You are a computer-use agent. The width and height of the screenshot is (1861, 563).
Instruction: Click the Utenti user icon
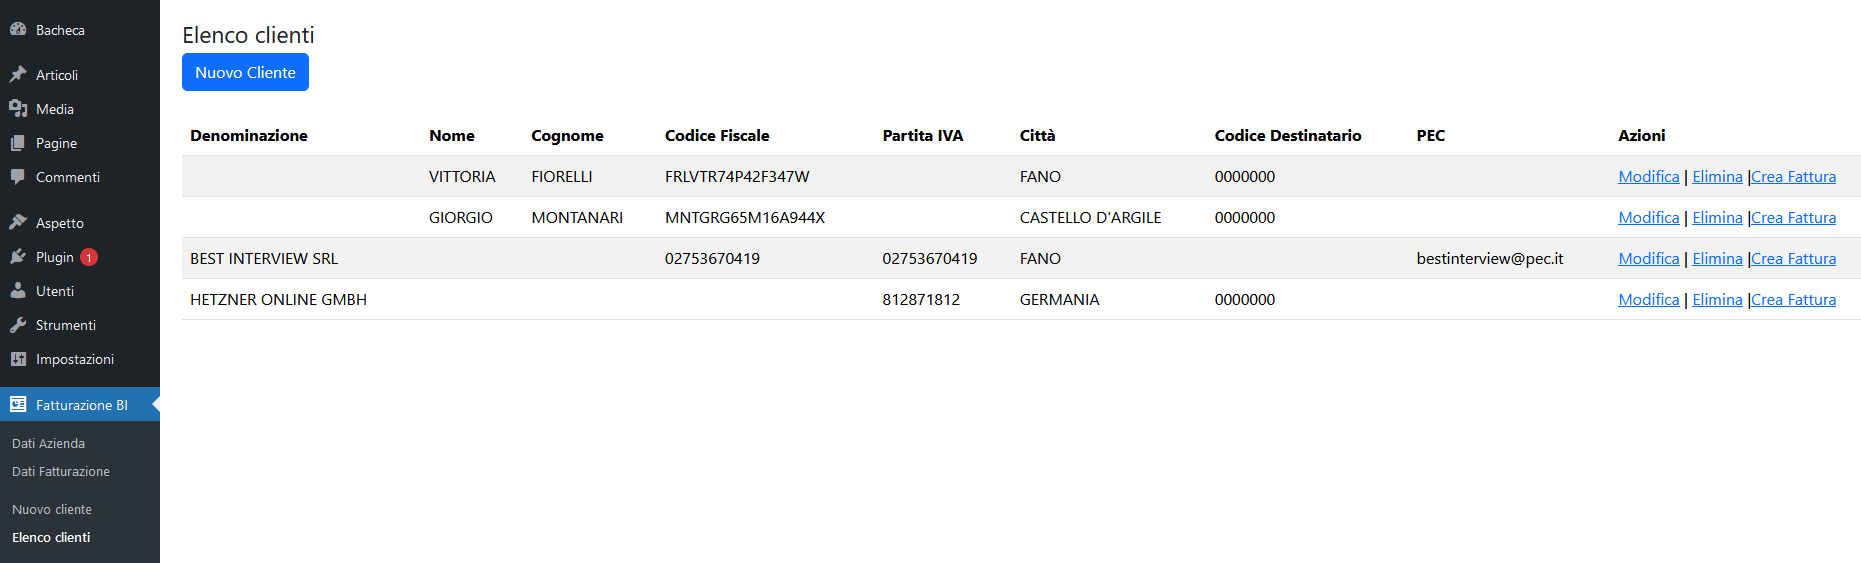(18, 291)
